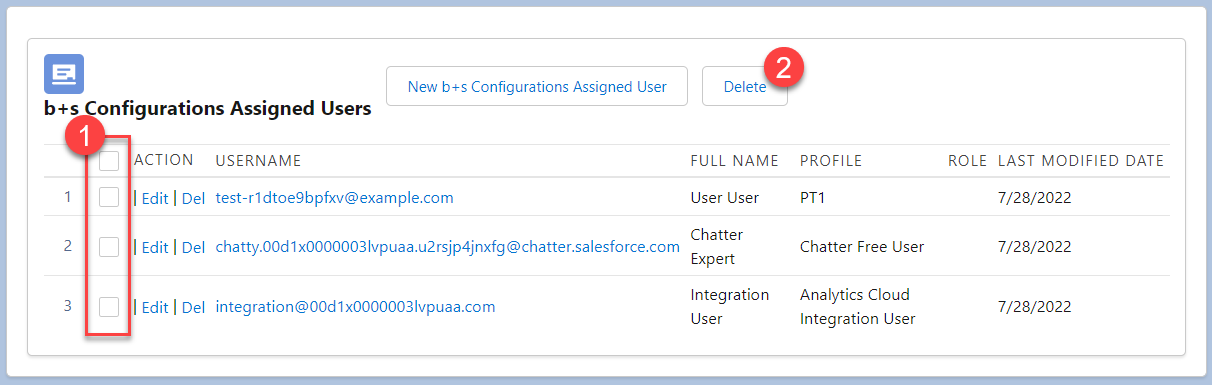Delete the test-r1dtoe9bpfxv@example.com record via Del
The height and width of the screenshot is (385, 1212).
point(193,198)
